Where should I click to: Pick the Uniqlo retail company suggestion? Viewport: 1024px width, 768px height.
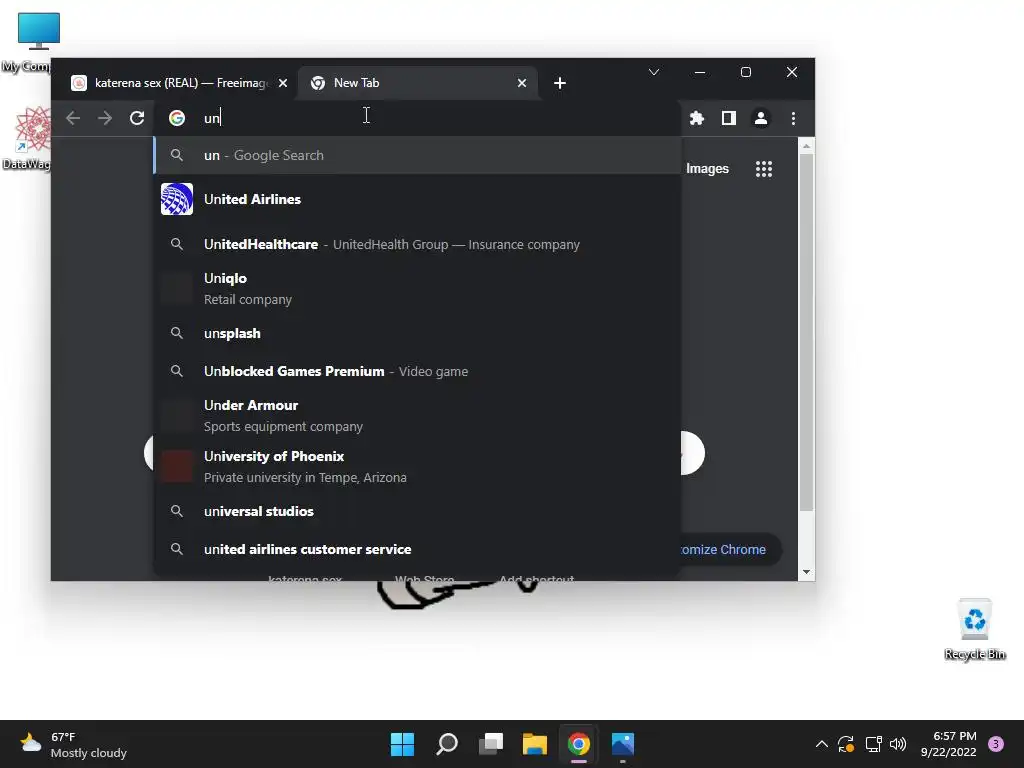click(417, 289)
